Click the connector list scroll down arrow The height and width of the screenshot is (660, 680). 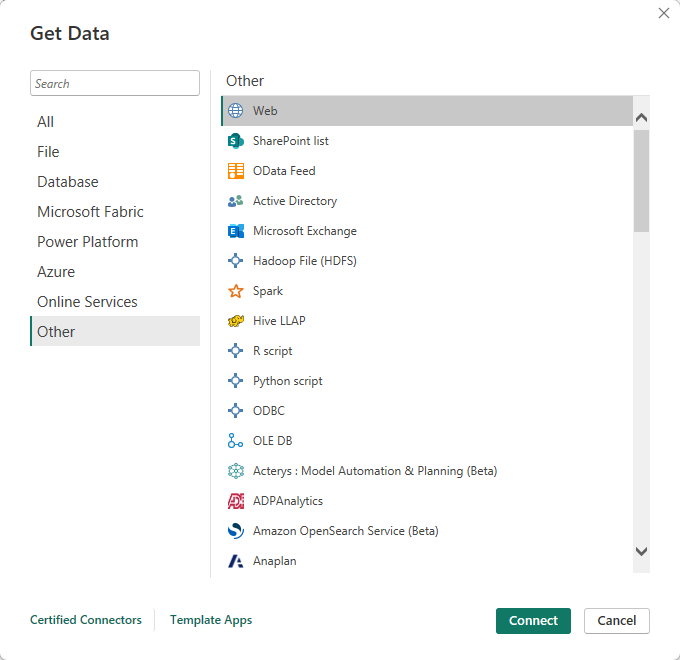click(641, 551)
